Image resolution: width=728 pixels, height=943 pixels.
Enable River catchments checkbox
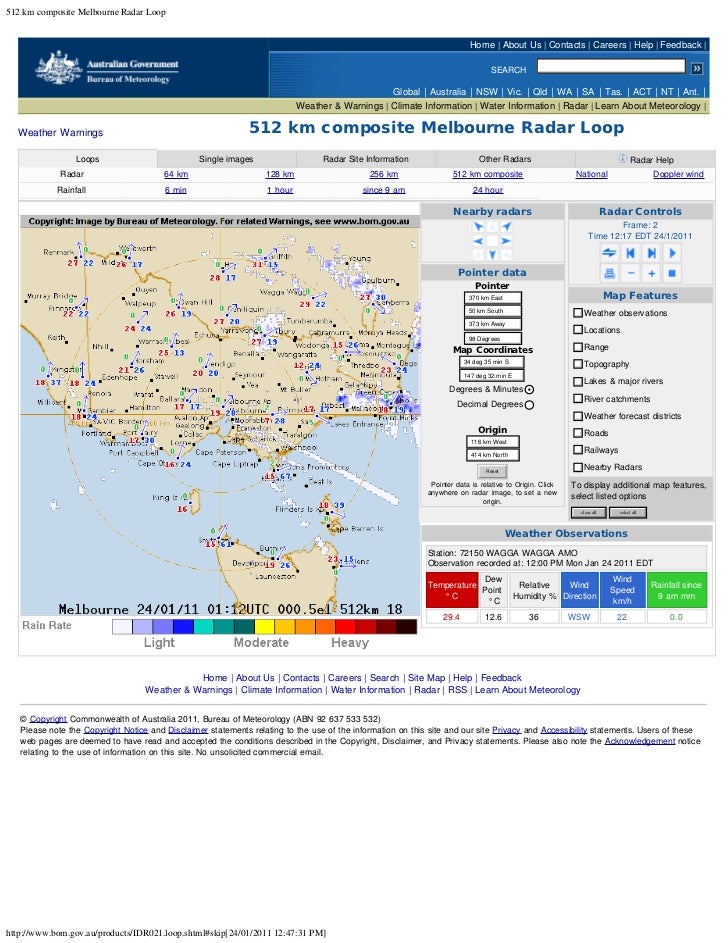pyautogui.click(x=578, y=398)
